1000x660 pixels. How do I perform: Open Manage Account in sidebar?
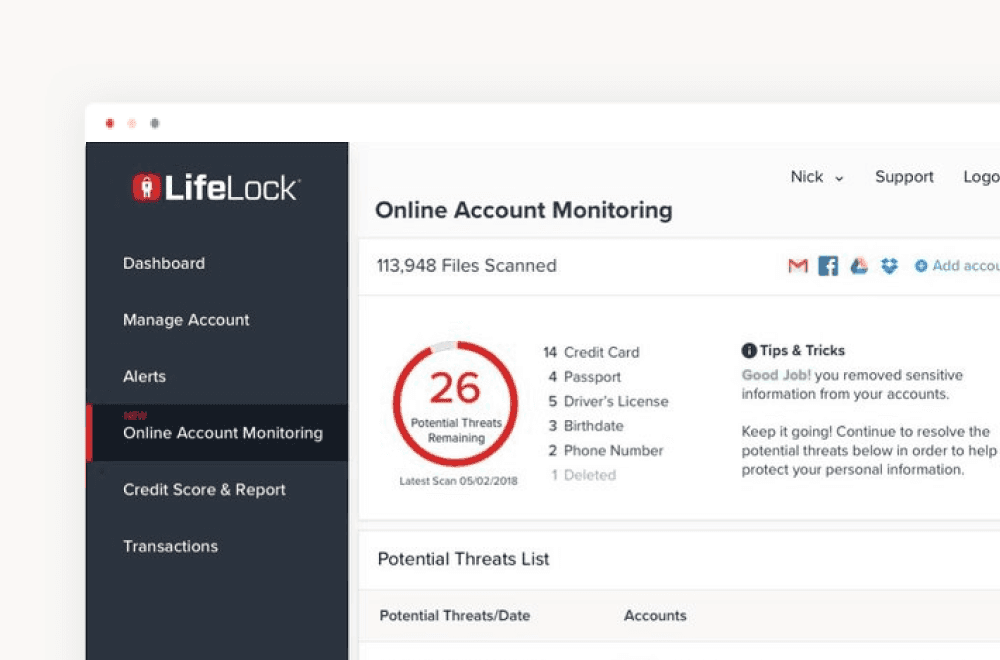coord(186,320)
